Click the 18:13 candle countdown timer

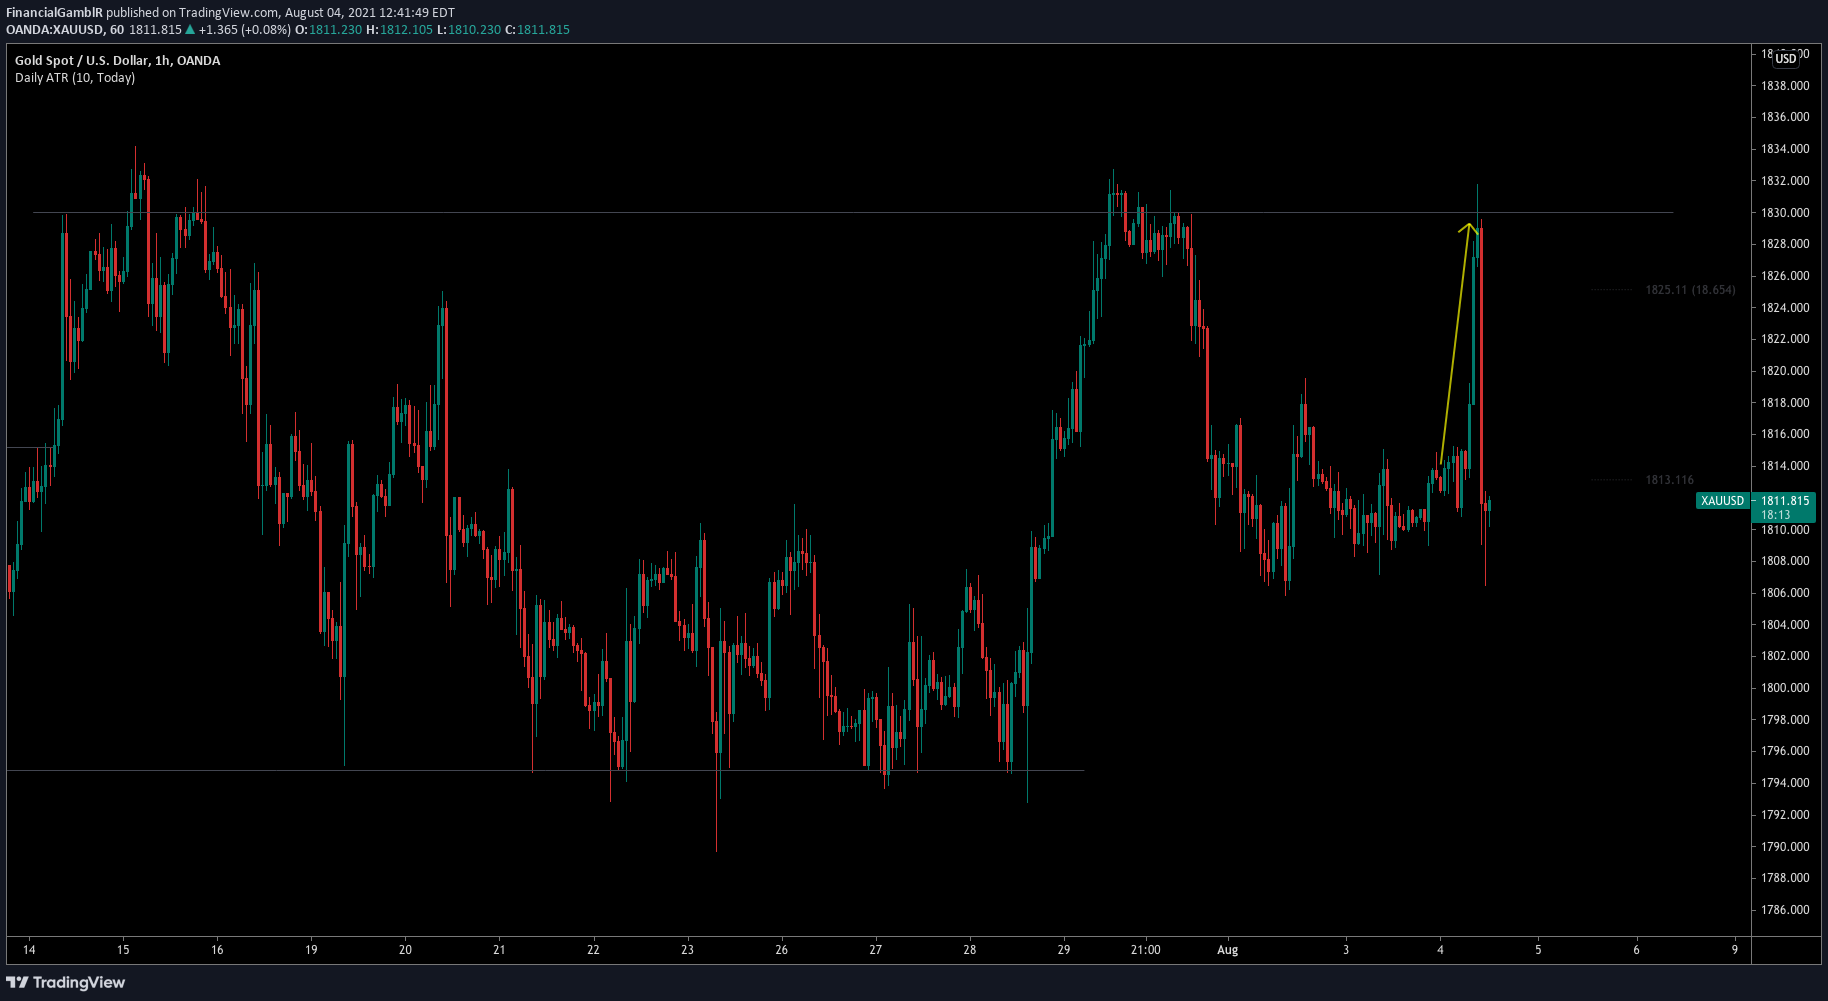(x=1776, y=515)
